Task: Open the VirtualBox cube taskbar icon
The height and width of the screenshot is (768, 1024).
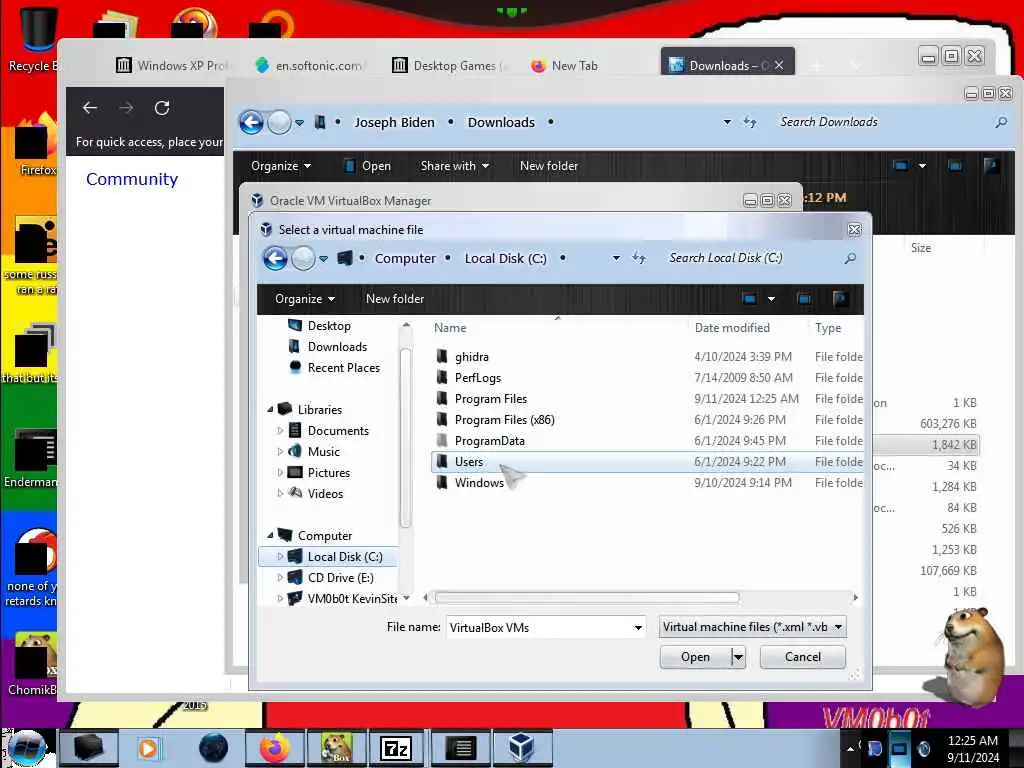Action: pyautogui.click(x=521, y=748)
